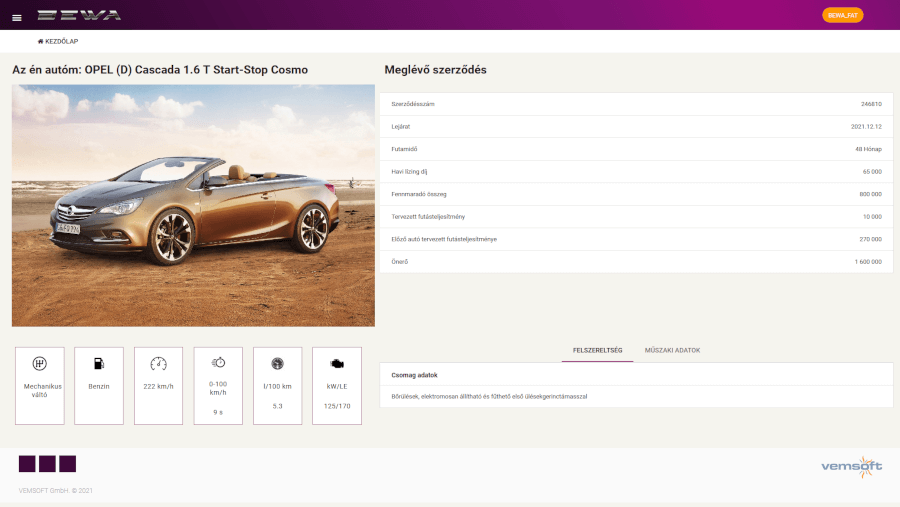The height and width of the screenshot is (507, 900).
Task: Click Előző autó tervezett futásteljesítménye label
Action: [444, 239]
